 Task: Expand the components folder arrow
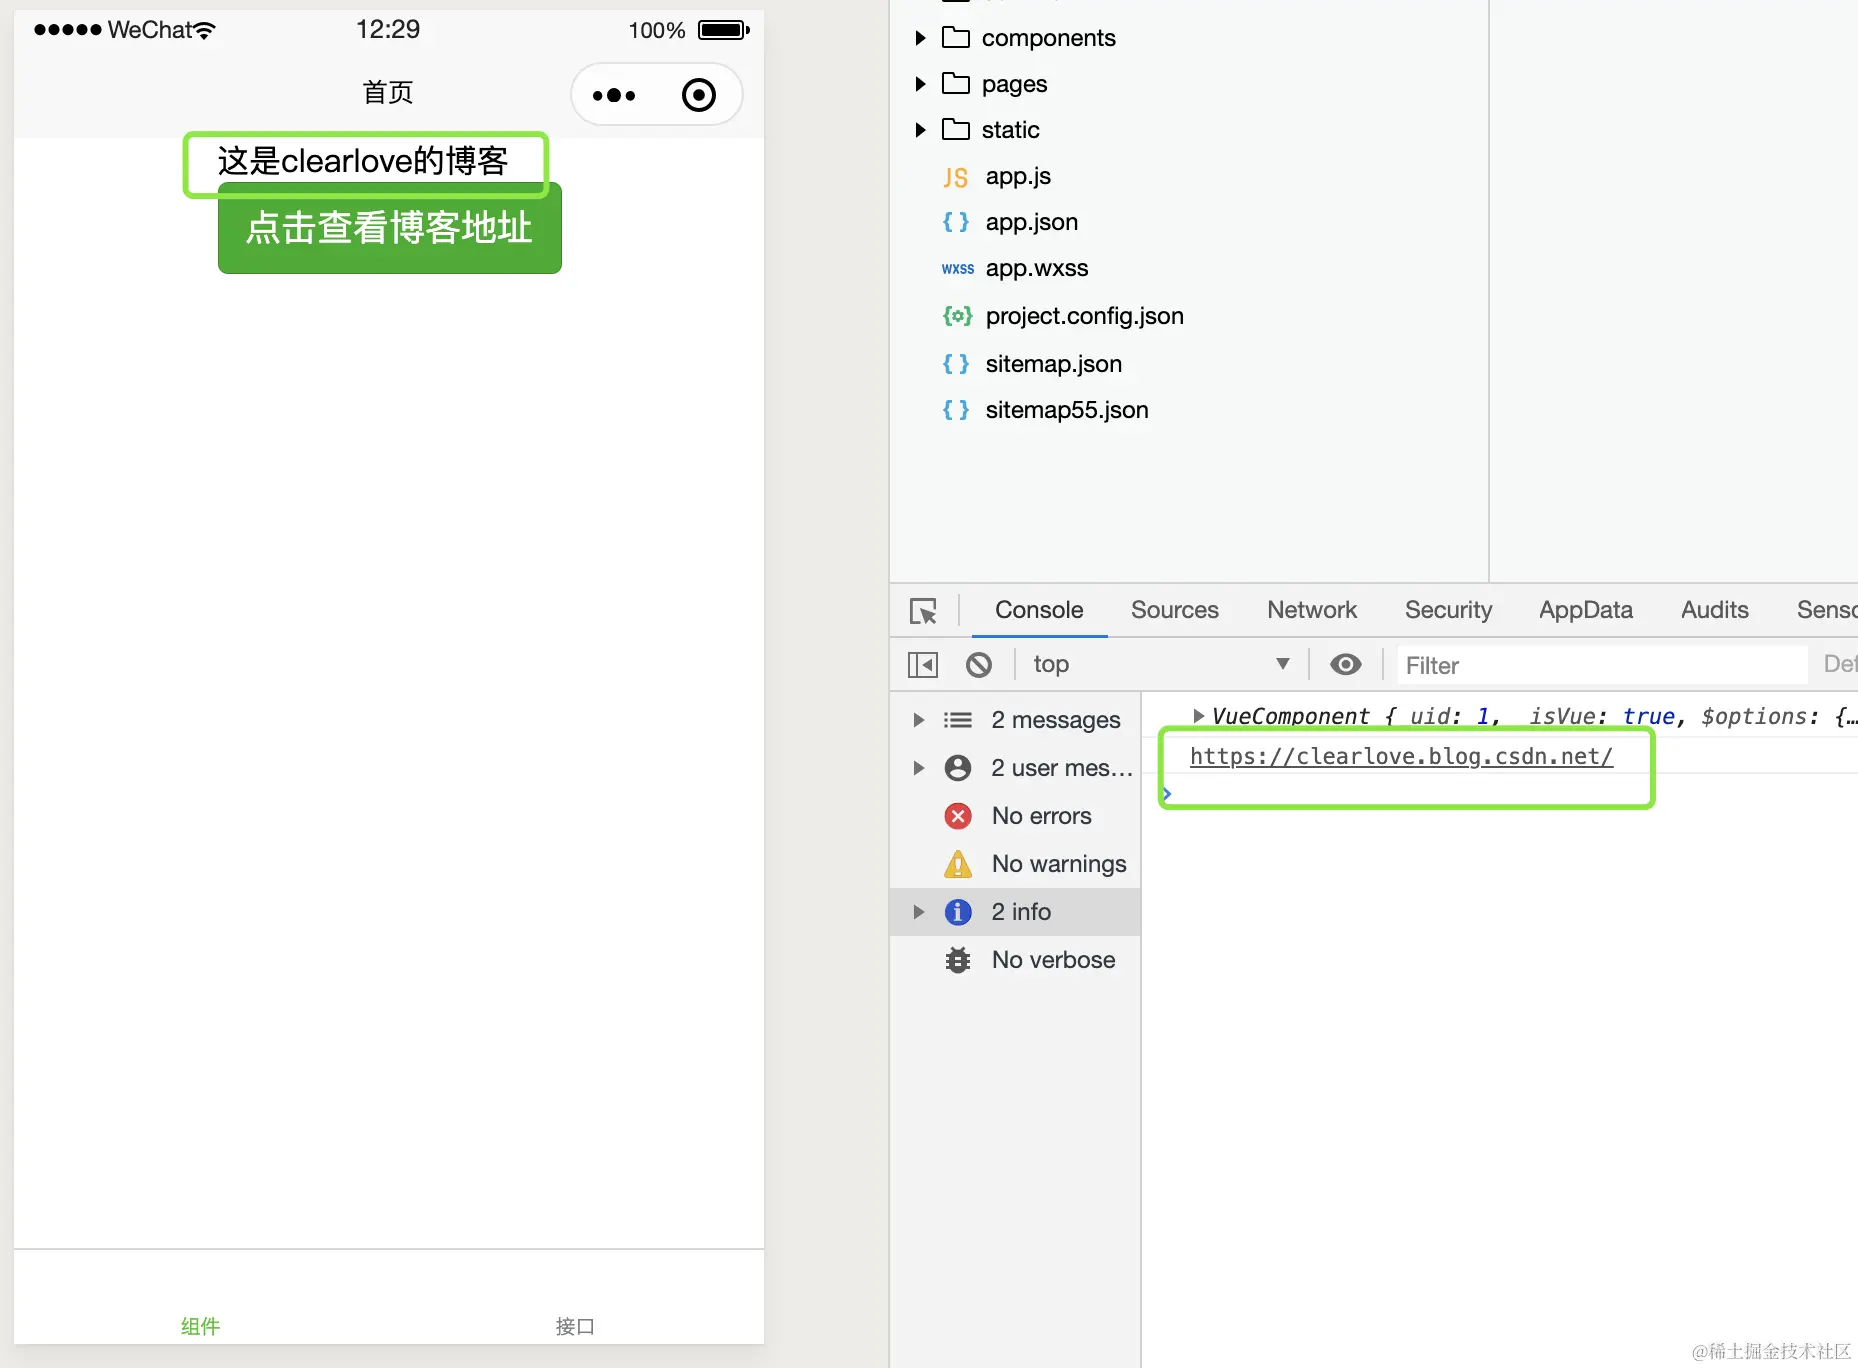coord(920,38)
